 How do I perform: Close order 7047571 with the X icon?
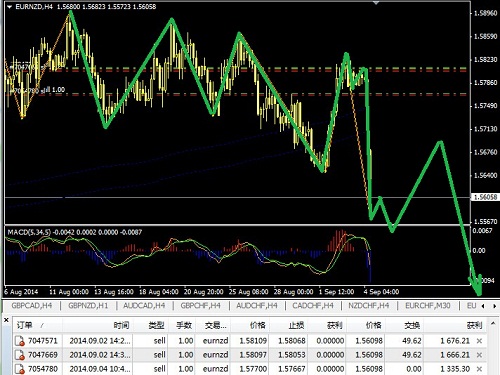click(479, 341)
